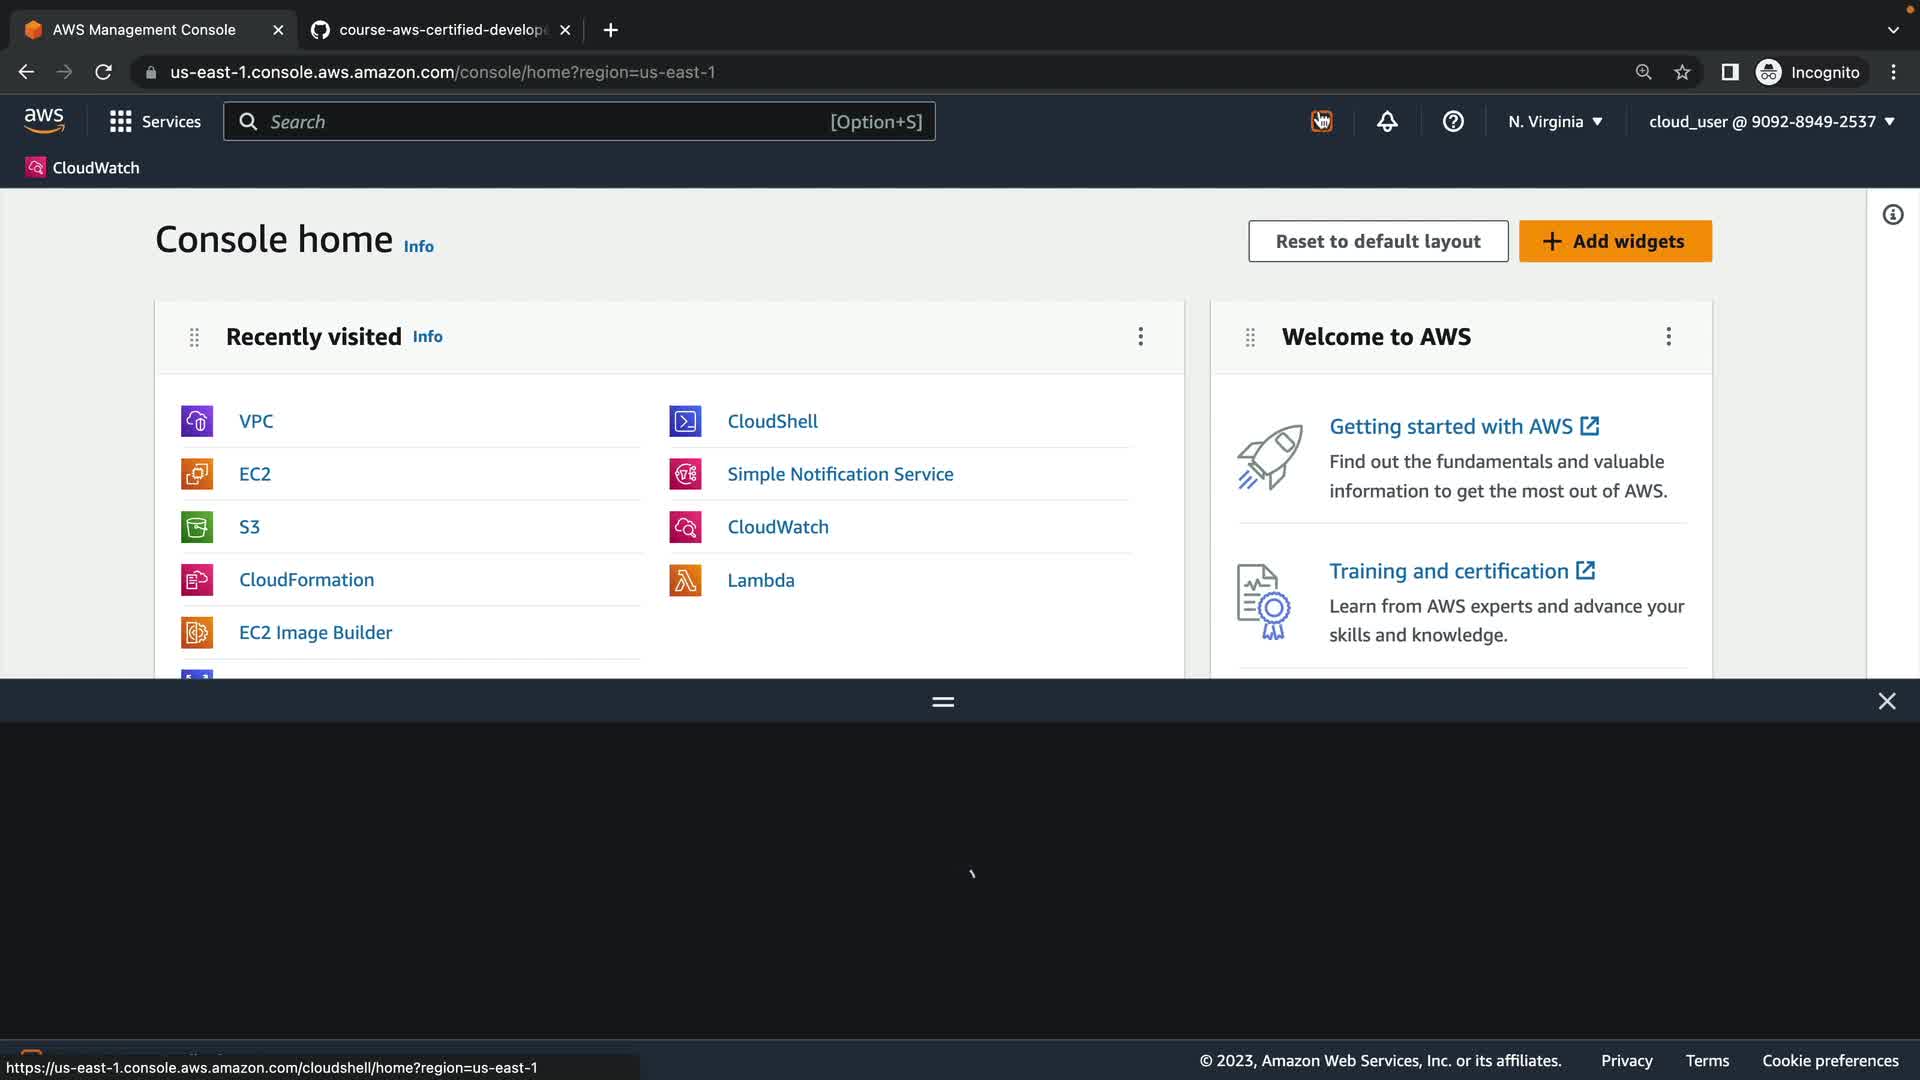Click the EC2 Image Builder icon
The width and height of the screenshot is (1920, 1080).
(x=197, y=632)
